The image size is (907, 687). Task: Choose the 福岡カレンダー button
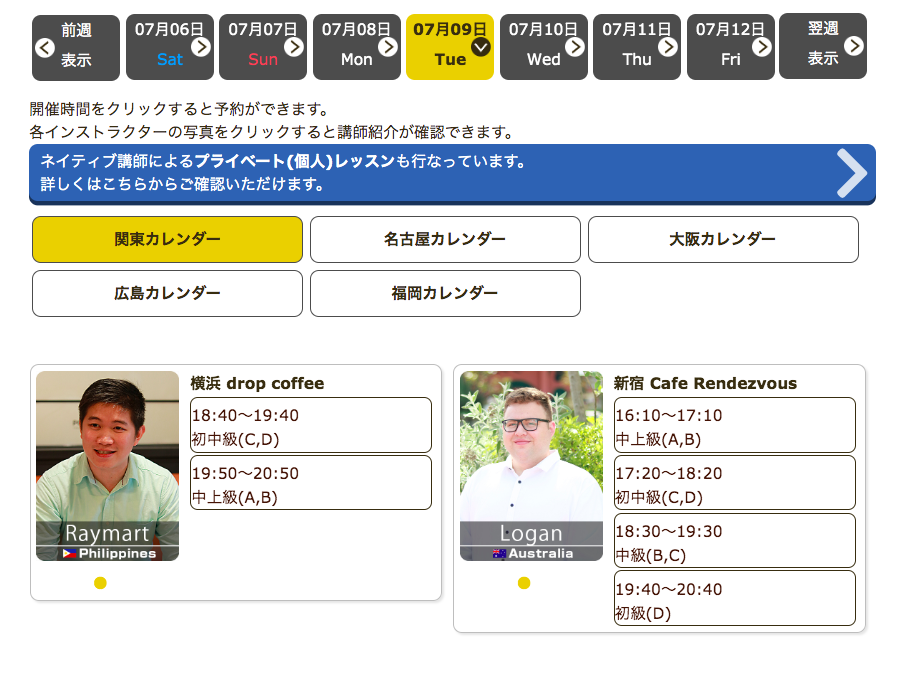[x=445, y=294]
